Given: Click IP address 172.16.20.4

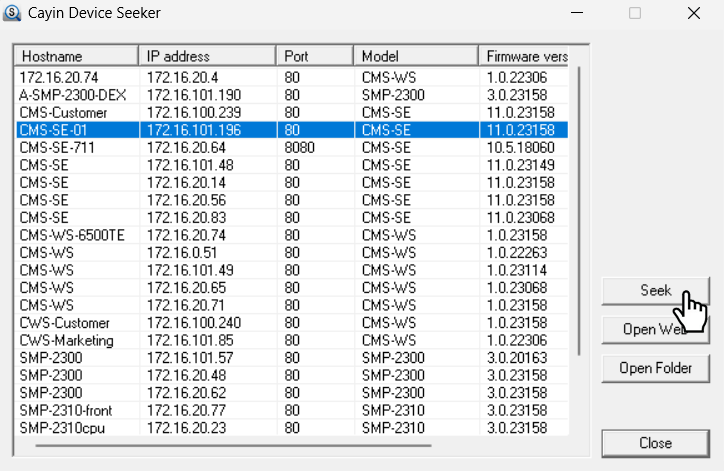Looking at the screenshot, I should 182,78.
